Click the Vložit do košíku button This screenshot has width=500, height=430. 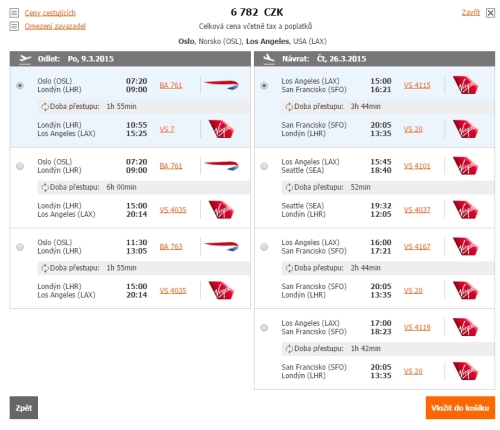tap(460, 408)
